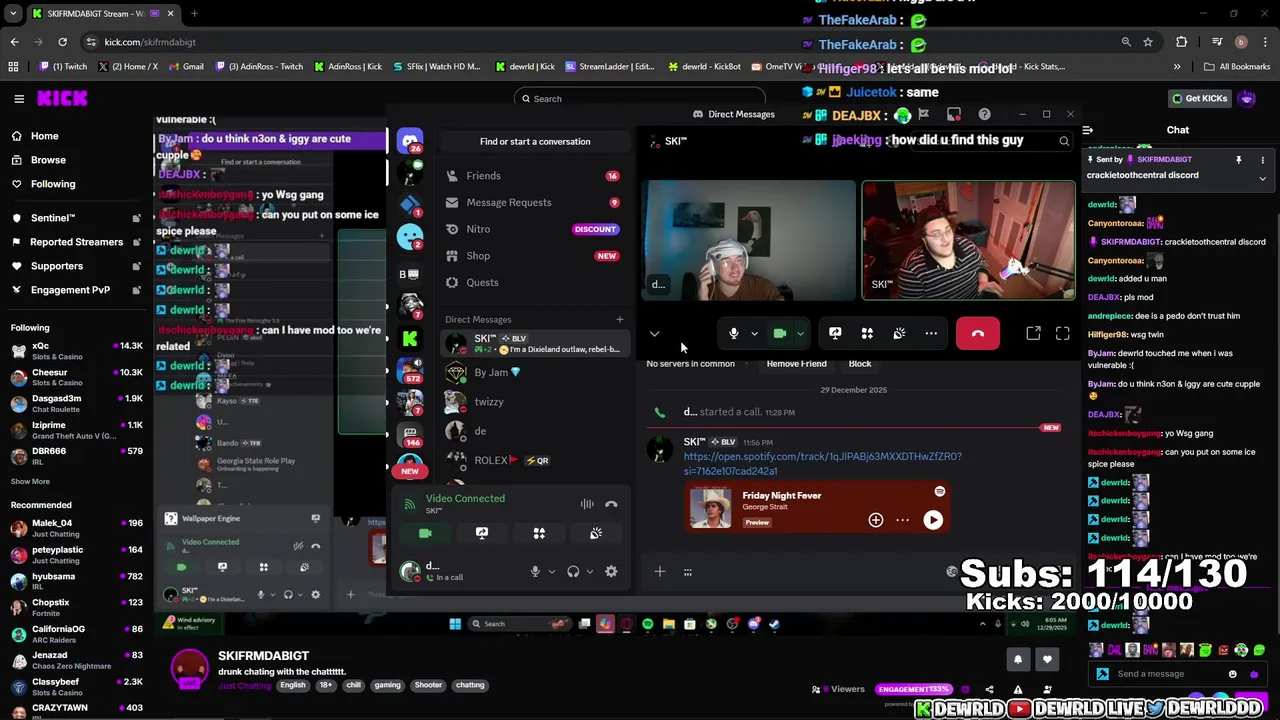Open Reported Streamers in Kick sidebar
The image size is (1280, 720).
[75, 242]
